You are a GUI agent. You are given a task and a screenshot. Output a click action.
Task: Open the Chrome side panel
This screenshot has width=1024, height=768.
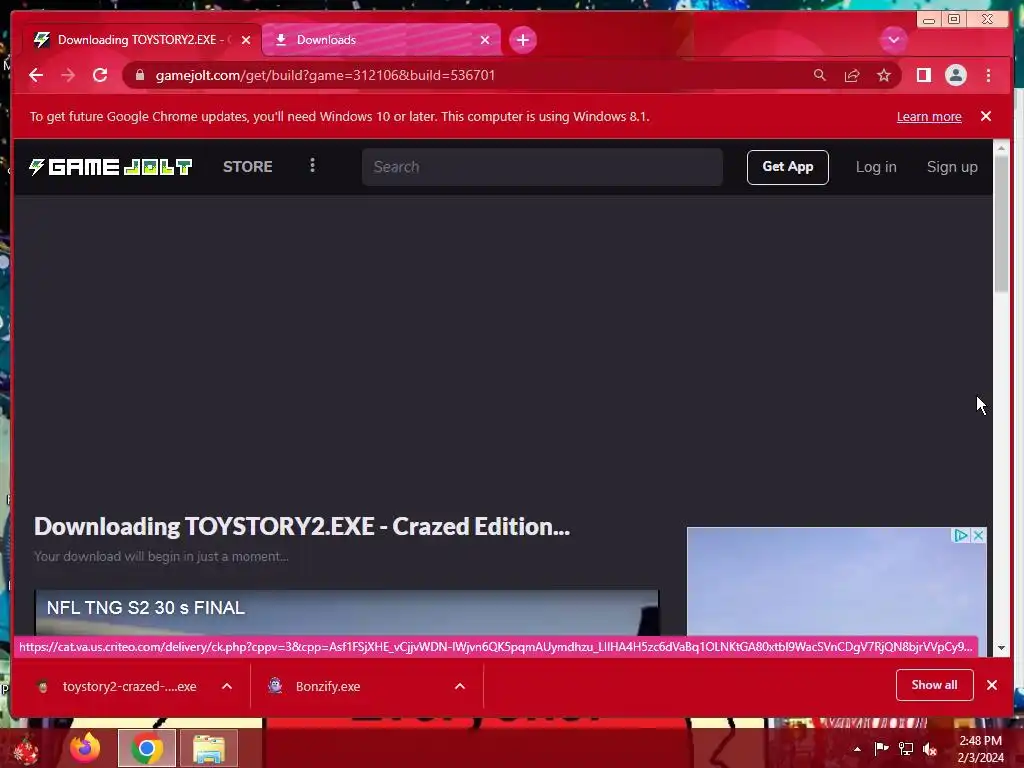click(923, 75)
